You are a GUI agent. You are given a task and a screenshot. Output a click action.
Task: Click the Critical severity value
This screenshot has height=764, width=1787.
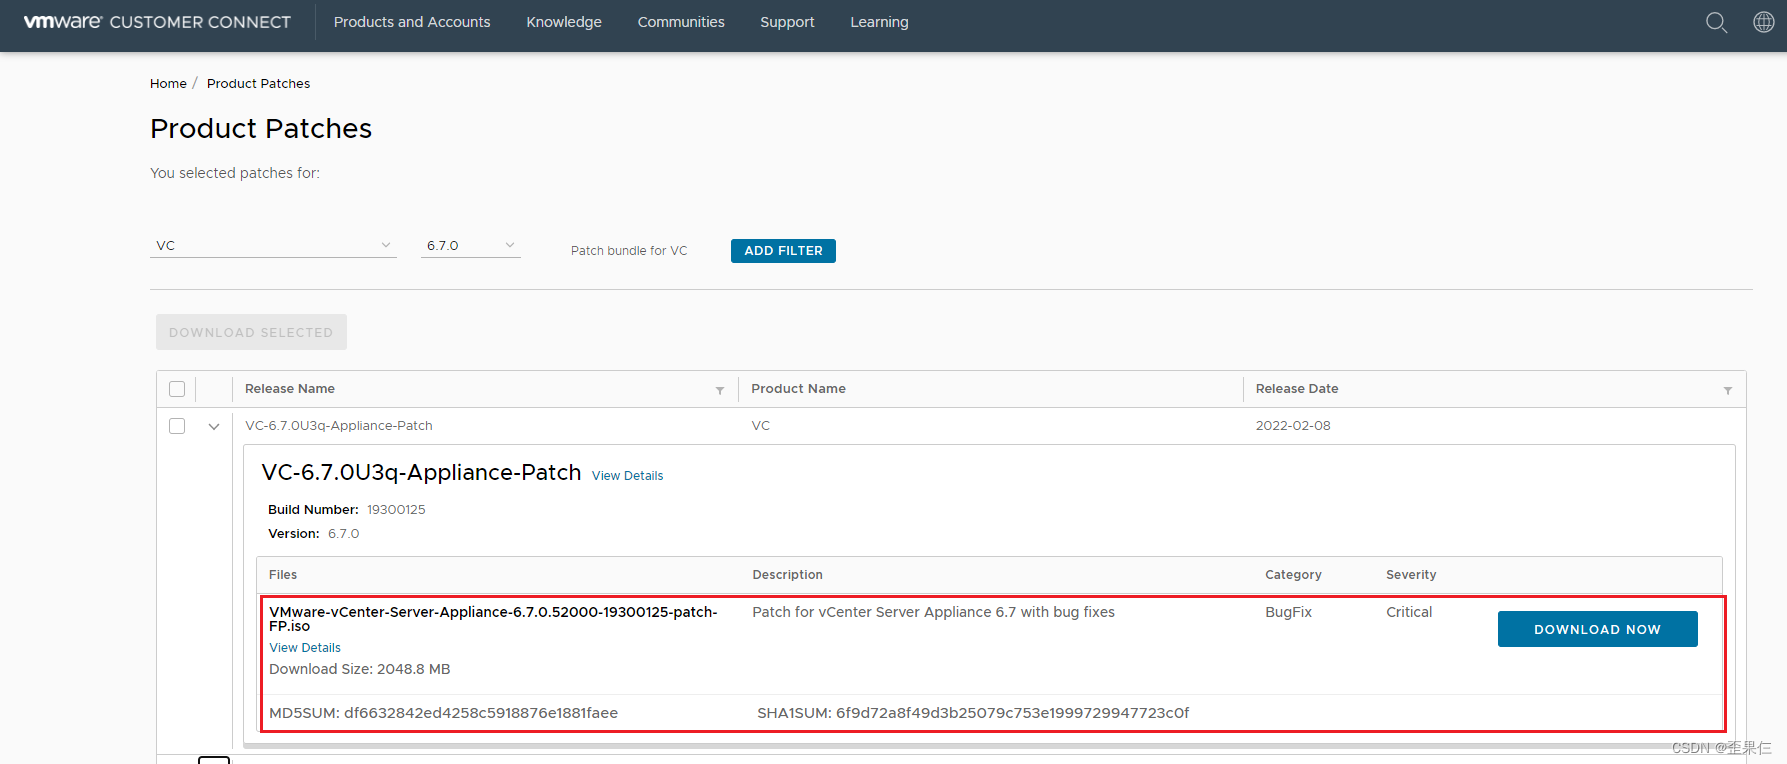pyautogui.click(x=1409, y=612)
